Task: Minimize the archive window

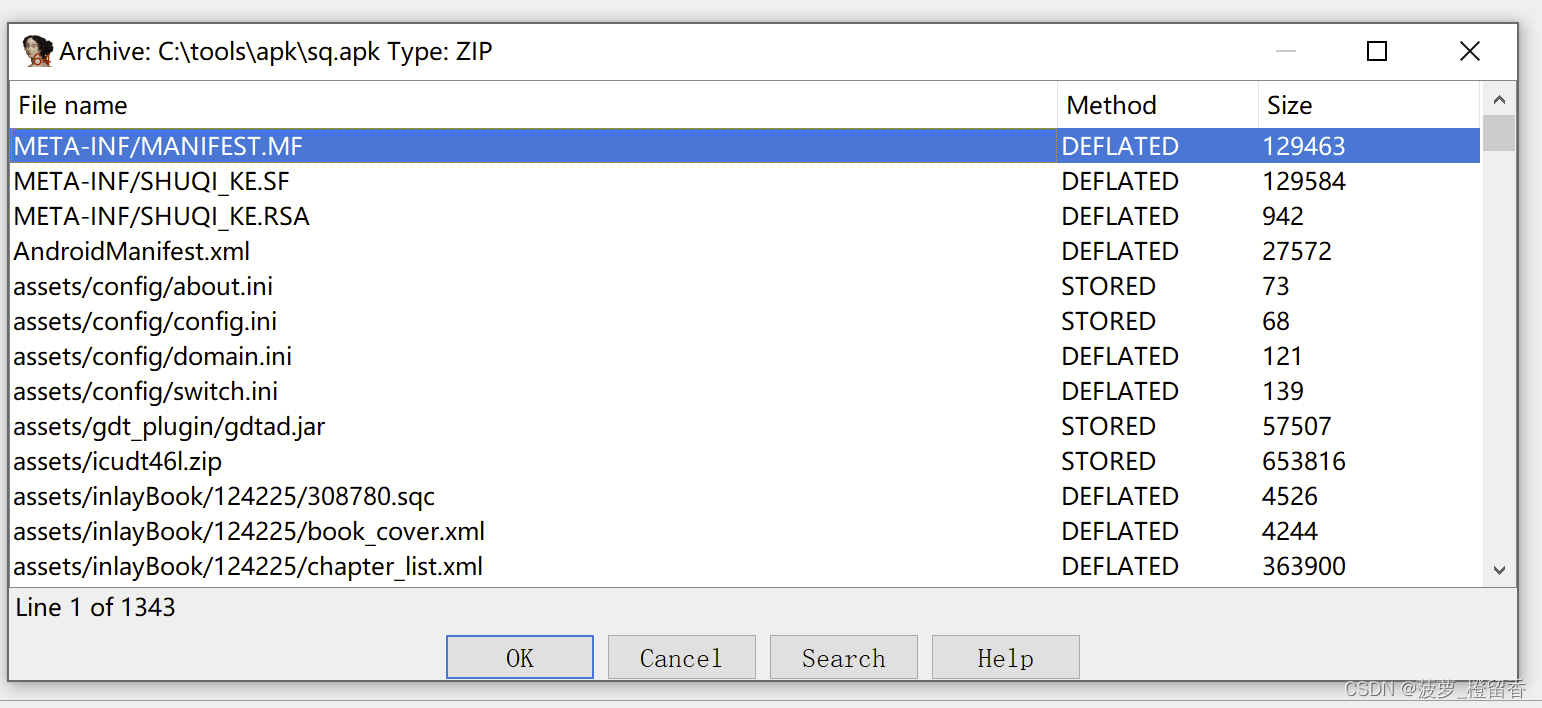Action: [x=1286, y=51]
